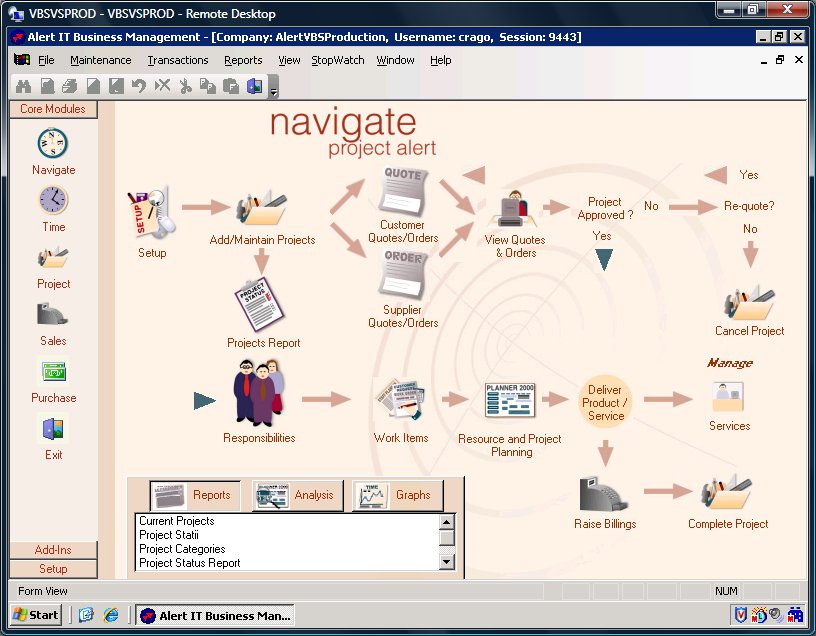Image resolution: width=816 pixels, height=636 pixels.
Task: Click the Undo arrow toolbar icon
Action: pos(139,86)
